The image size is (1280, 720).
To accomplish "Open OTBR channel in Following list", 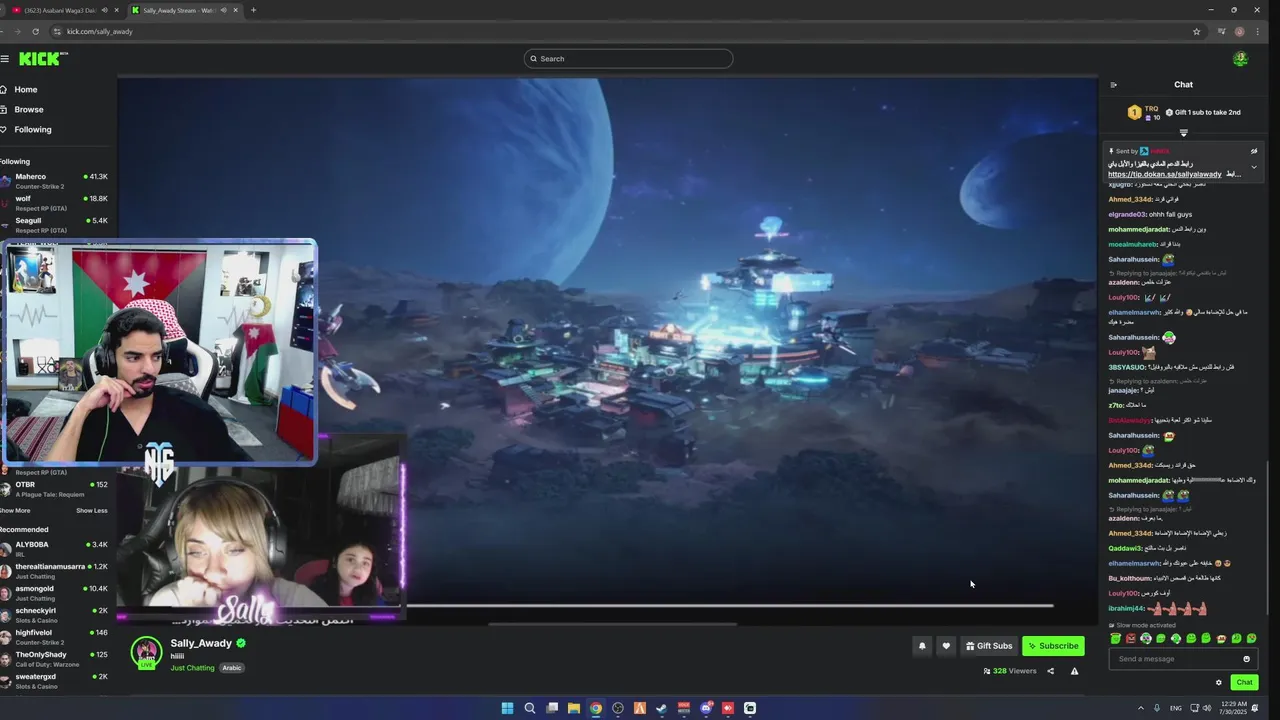I will tap(55, 489).
